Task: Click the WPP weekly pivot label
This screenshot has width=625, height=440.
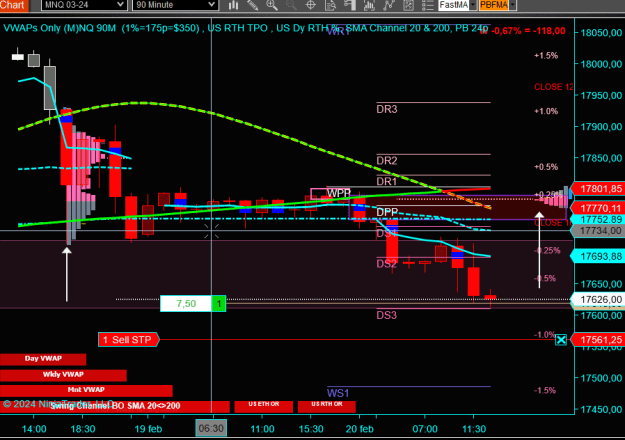Action: click(x=338, y=193)
